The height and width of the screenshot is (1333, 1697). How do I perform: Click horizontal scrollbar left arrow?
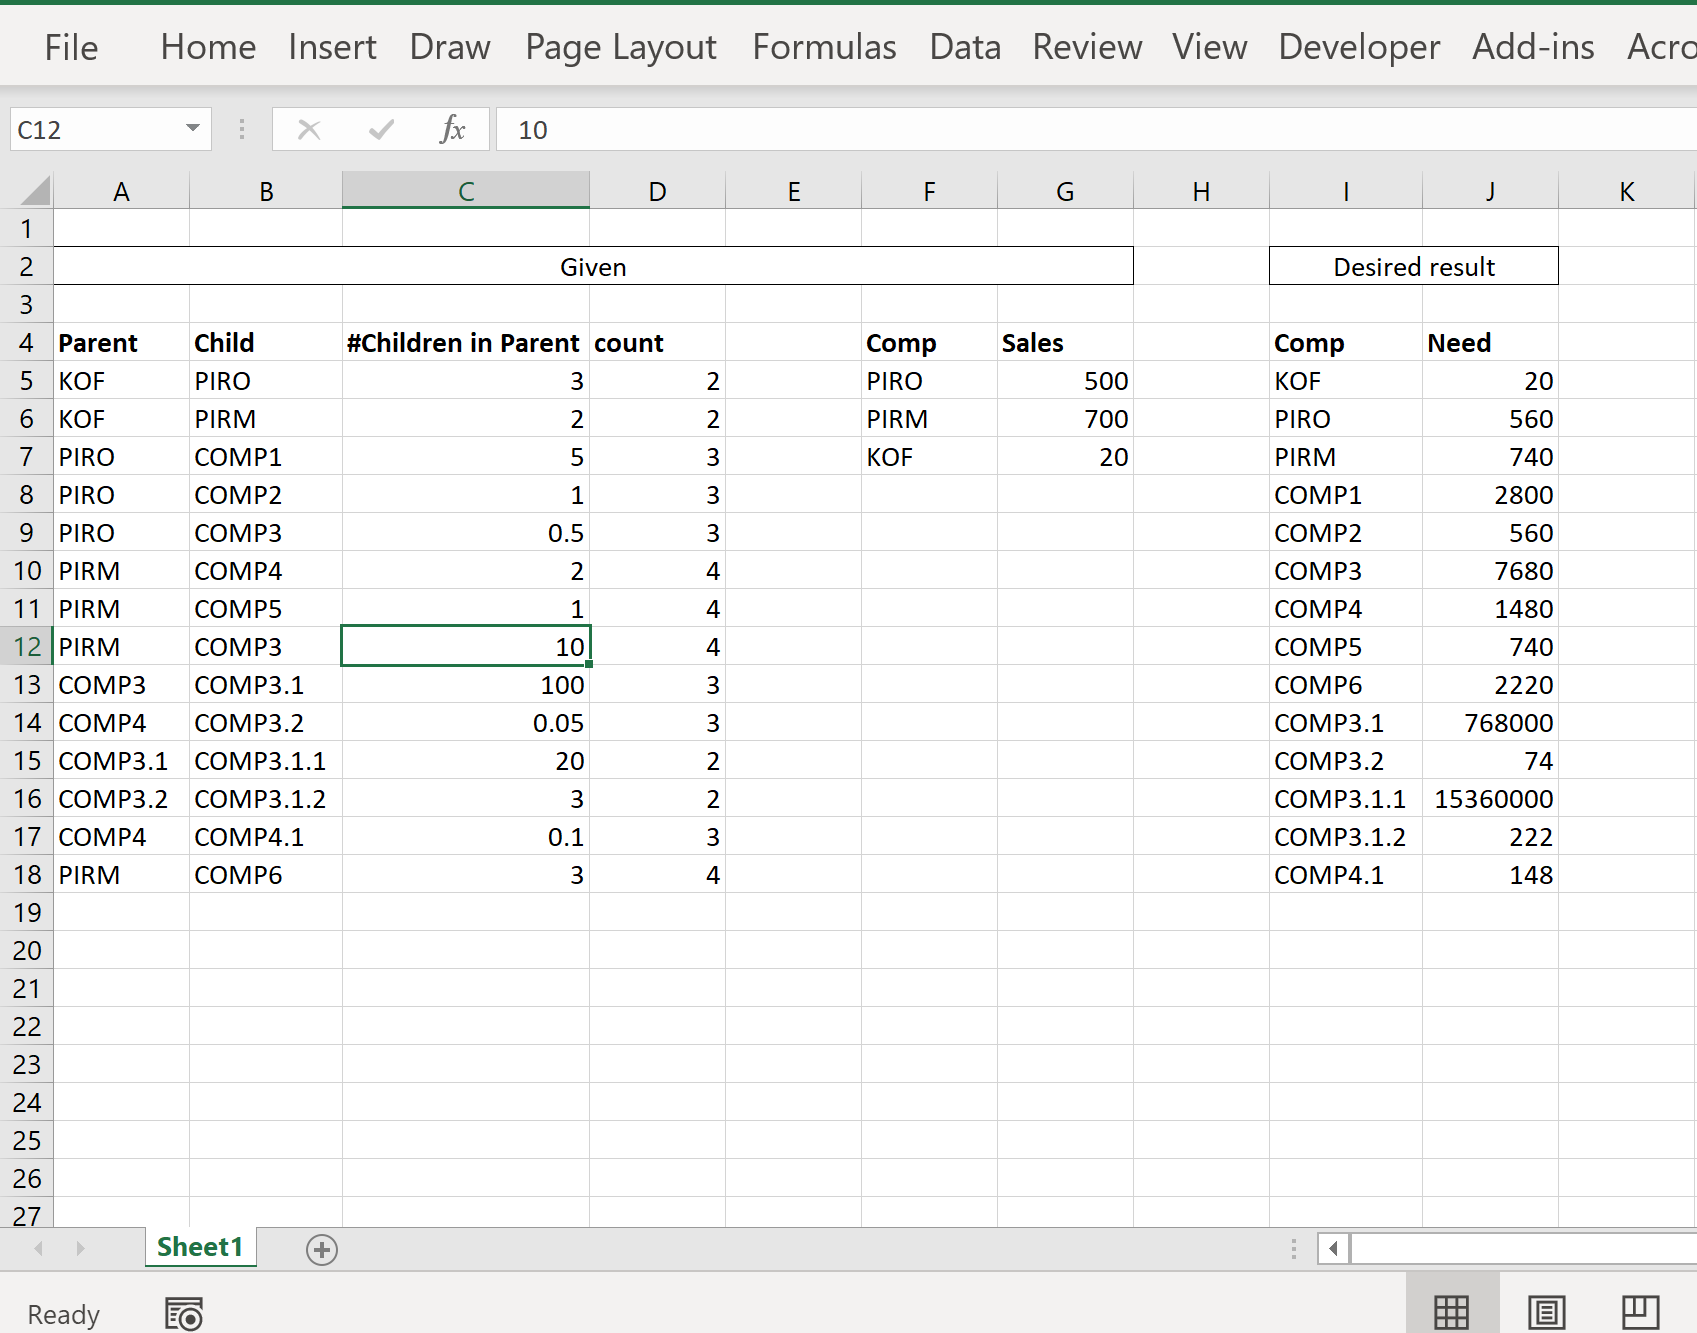pos(1333,1248)
